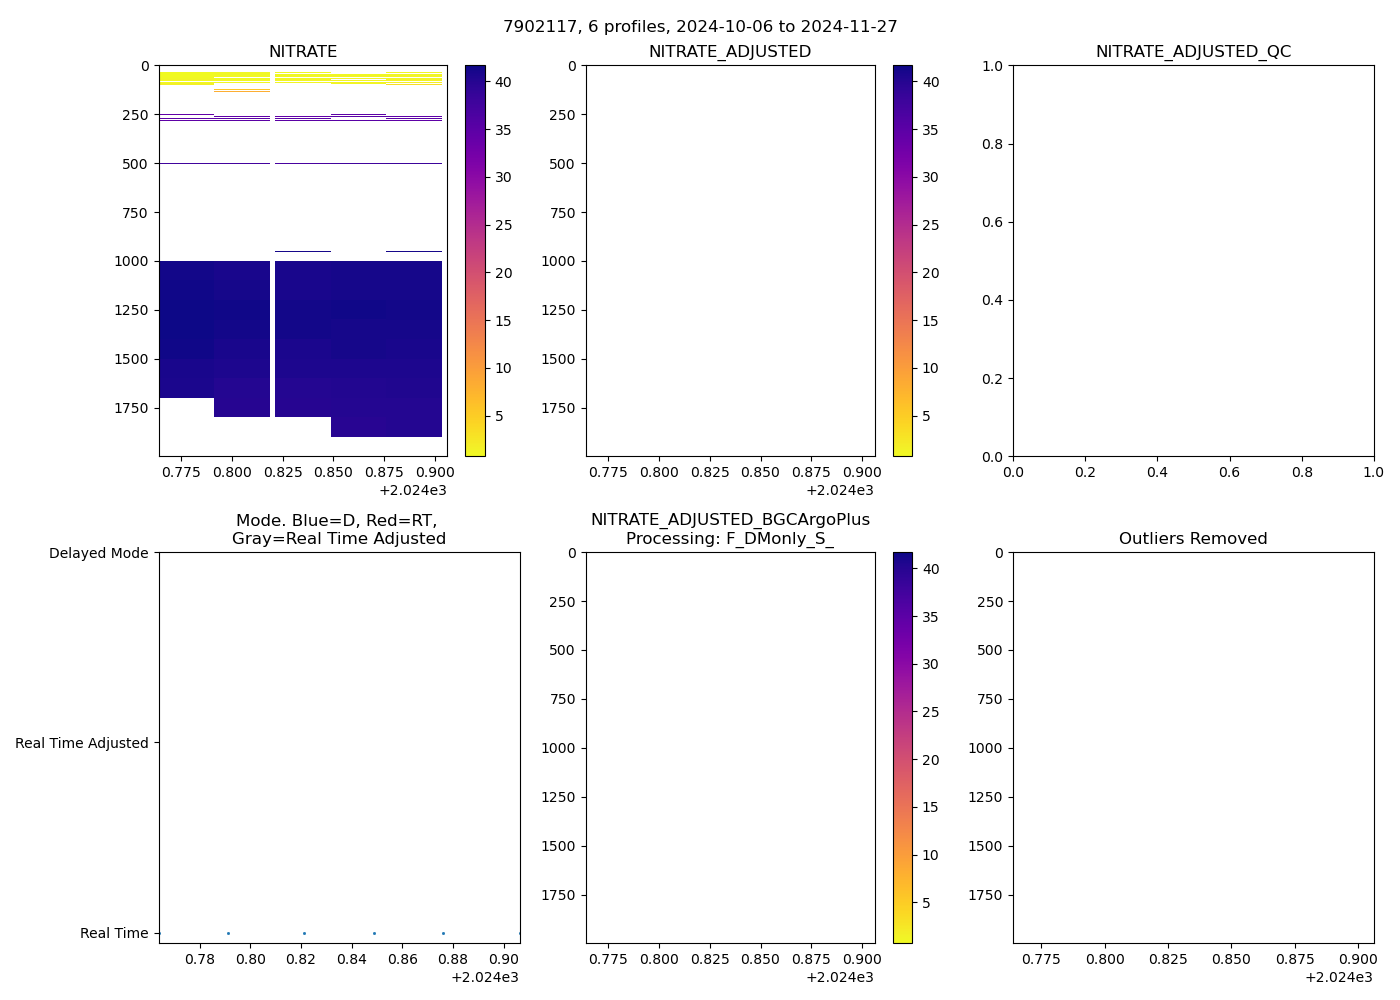Click the empty NITRATE_ADJUSTED_QC plot area
Screen dimensions: 1400x1000
click(x=1193, y=260)
